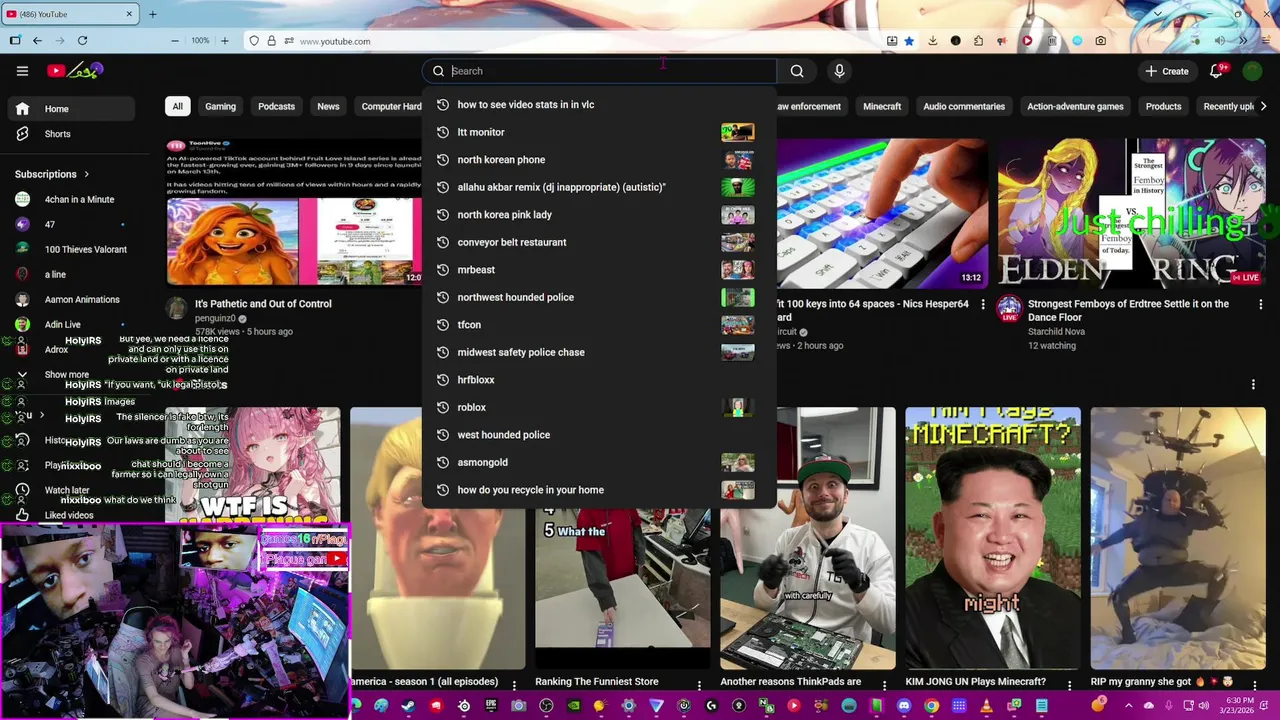Click the YouTube logo
The height and width of the screenshot is (720, 1280).
coord(74,70)
